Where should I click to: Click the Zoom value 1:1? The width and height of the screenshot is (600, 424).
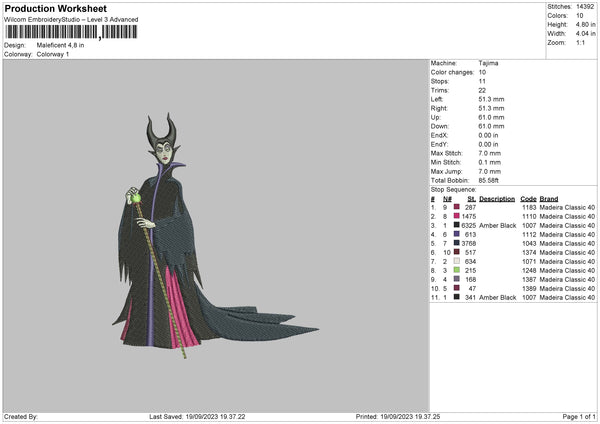coord(580,42)
